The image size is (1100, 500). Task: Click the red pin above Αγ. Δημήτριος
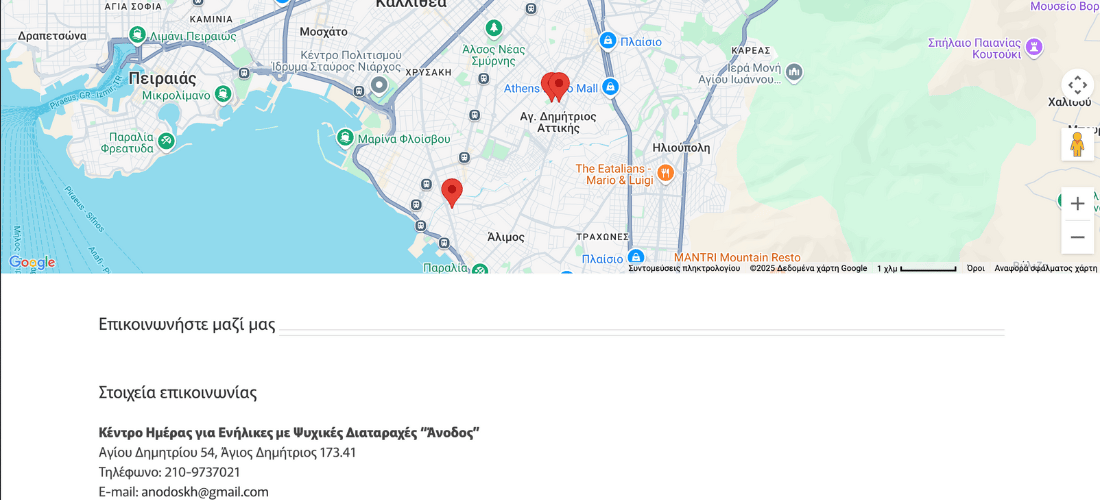coord(560,87)
